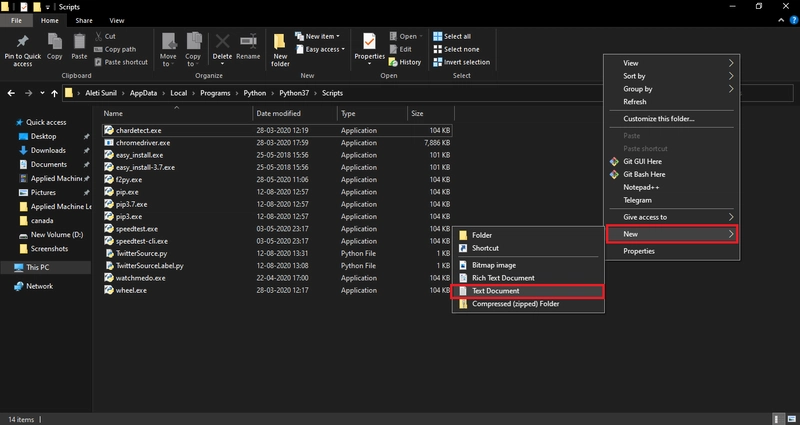Expand Give access to submenu
This screenshot has height=425, width=800.
point(671,217)
